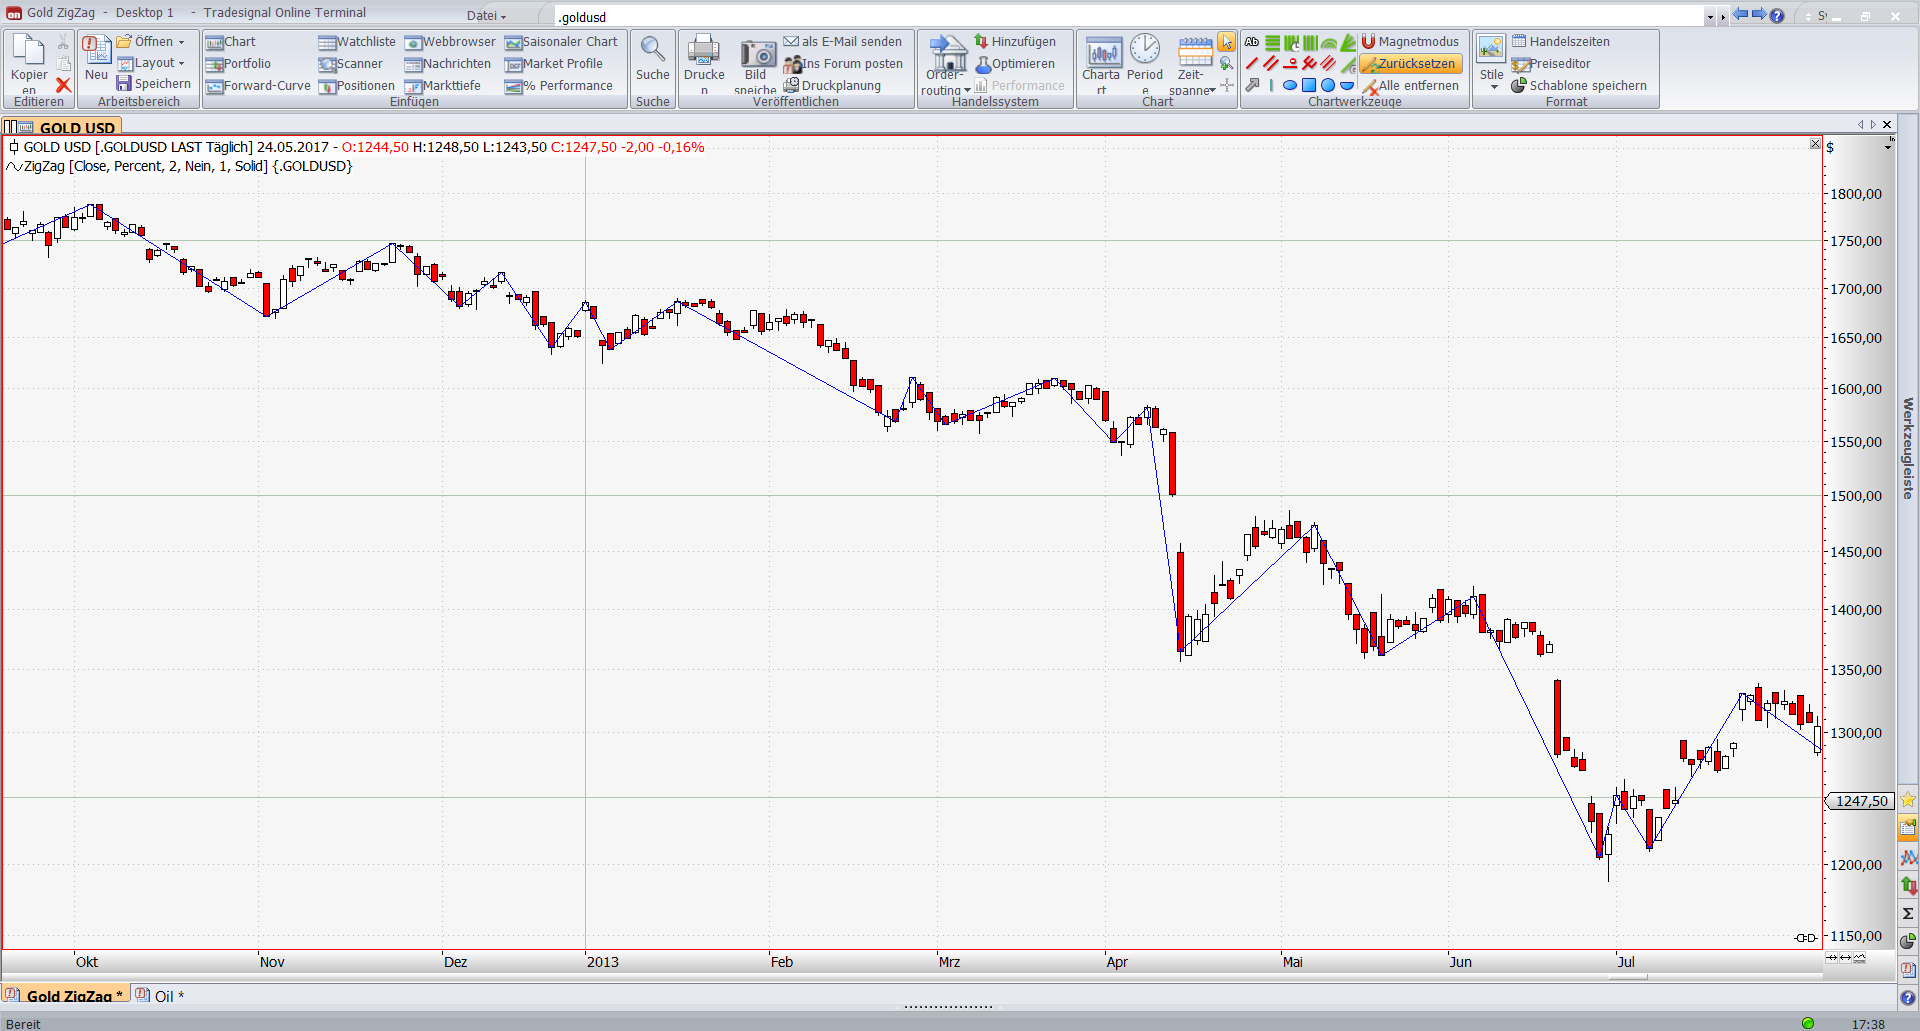The height and width of the screenshot is (1031, 1920).
Task: Select the rectangle drawing tool
Action: point(1308,86)
